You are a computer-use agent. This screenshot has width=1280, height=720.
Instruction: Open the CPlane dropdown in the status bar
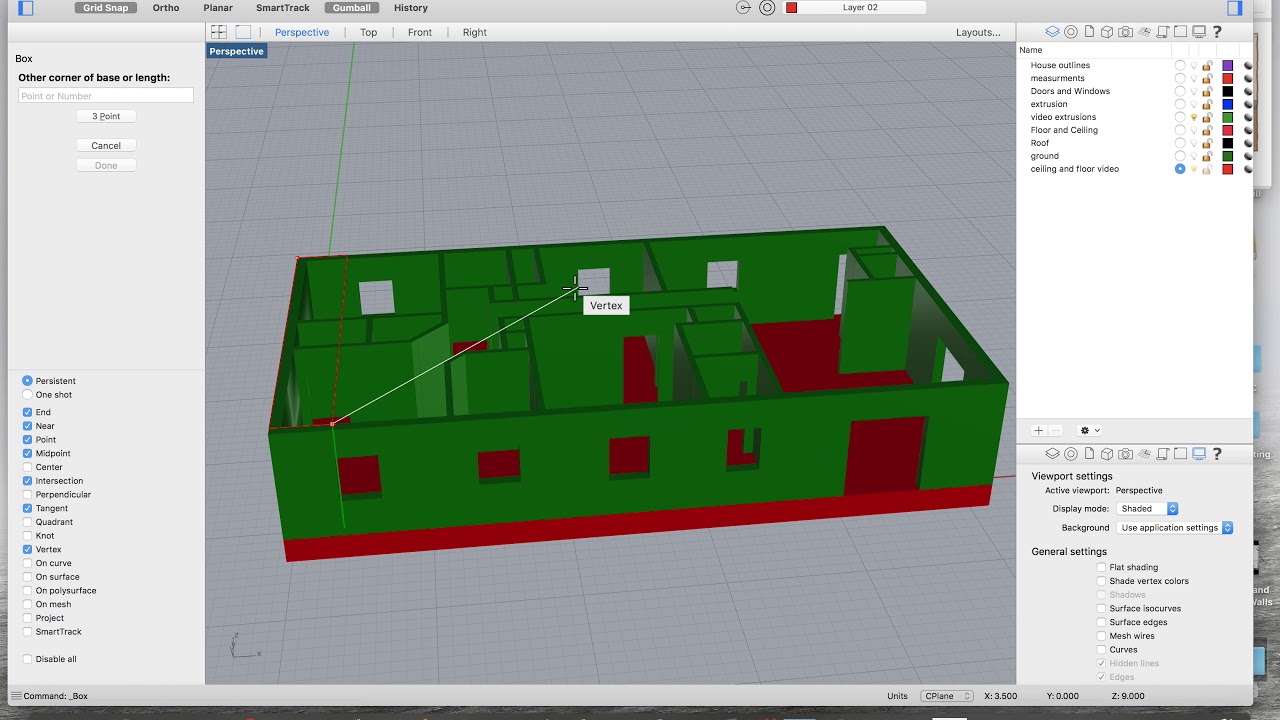pyautogui.click(x=947, y=696)
